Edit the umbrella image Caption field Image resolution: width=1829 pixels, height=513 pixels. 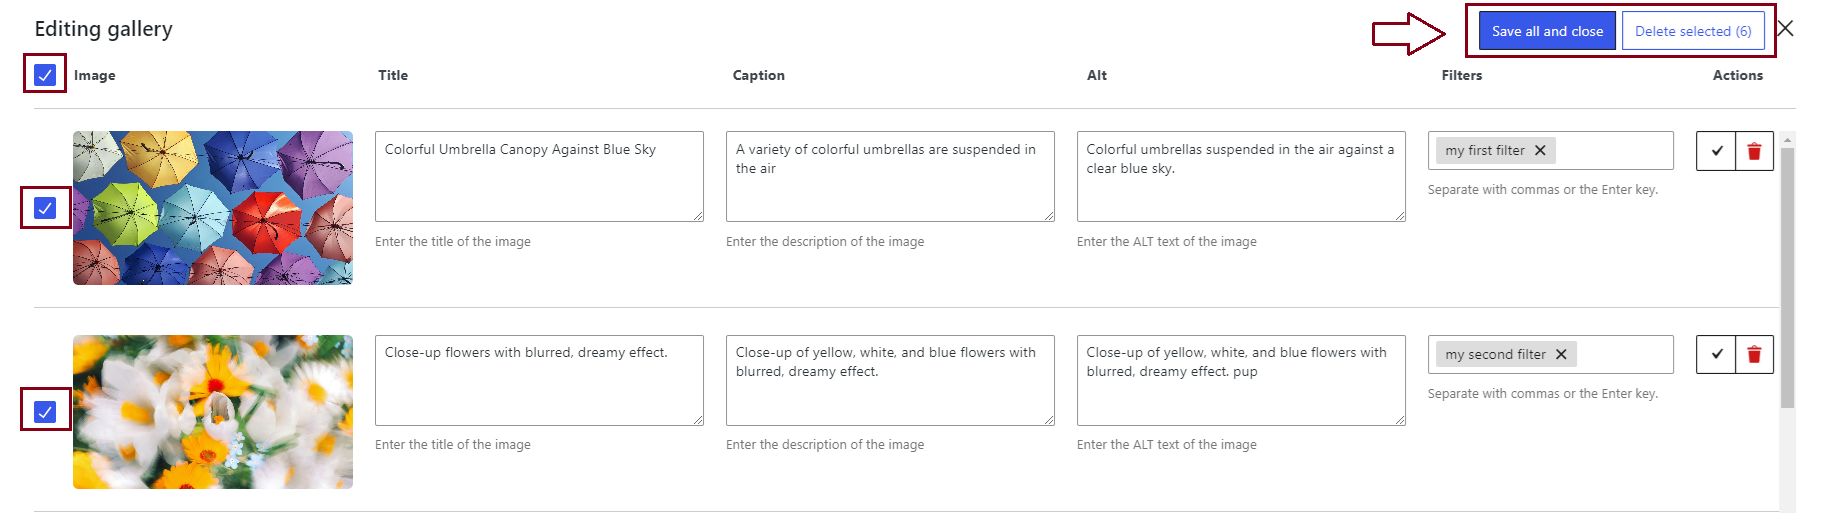pyautogui.click(x=889, y=176)
